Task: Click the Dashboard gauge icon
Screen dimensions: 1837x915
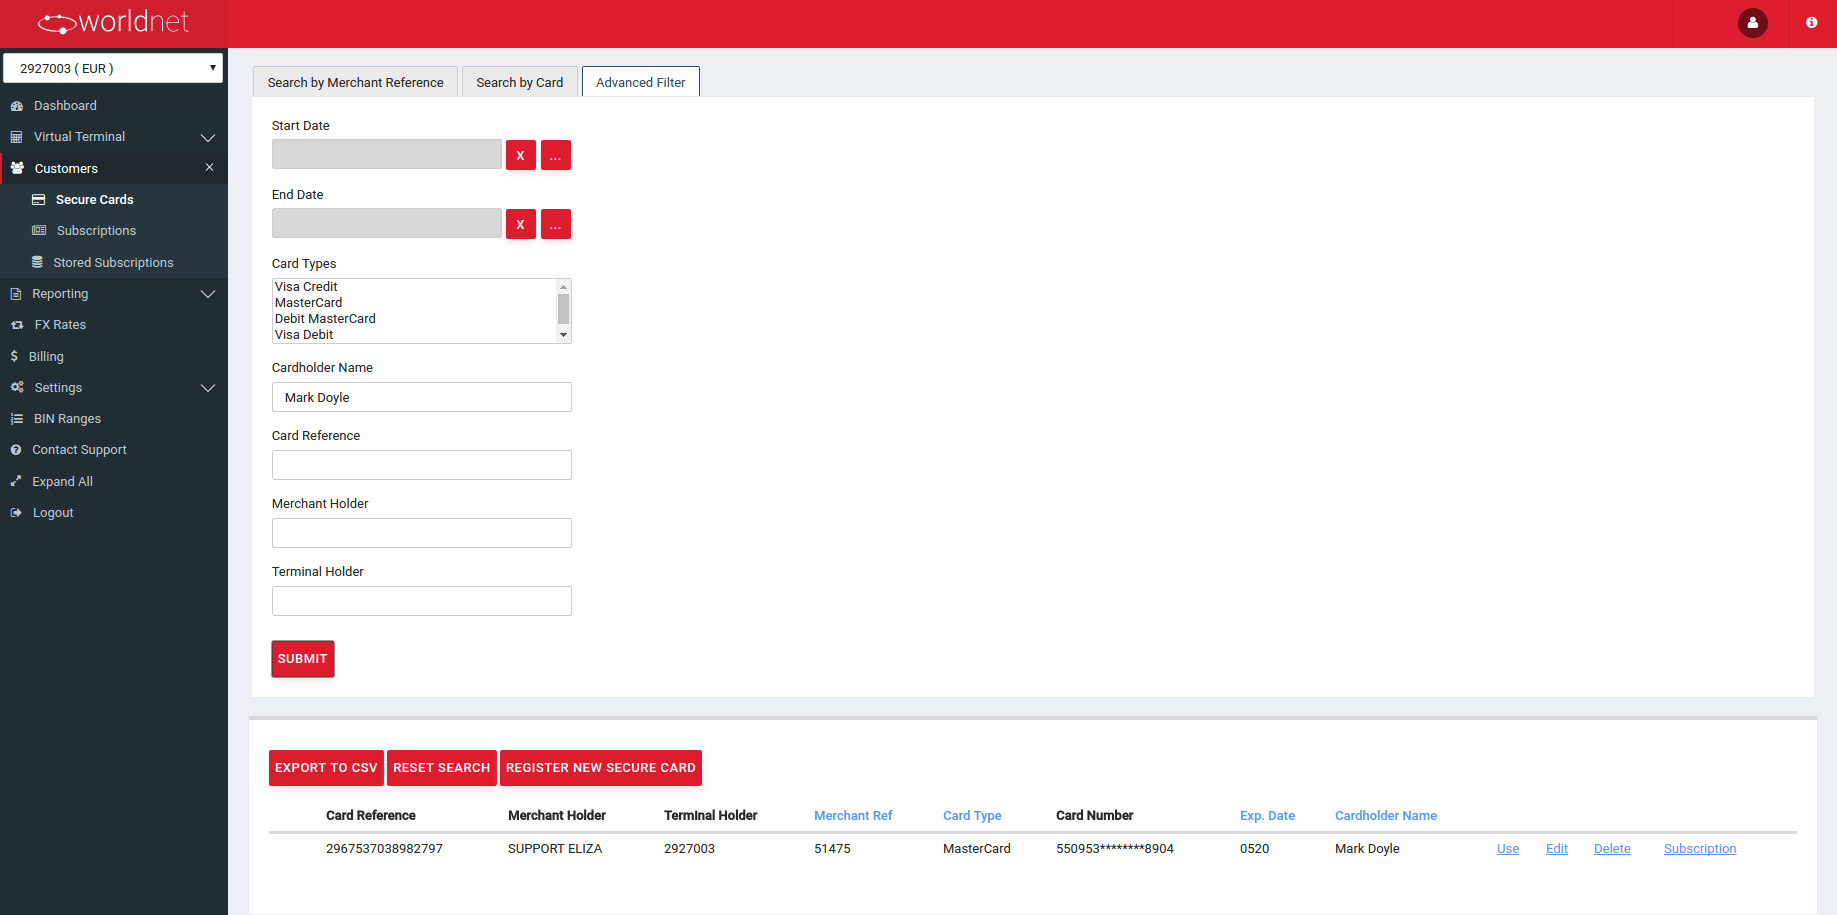Action: click(x=16, y=106)
